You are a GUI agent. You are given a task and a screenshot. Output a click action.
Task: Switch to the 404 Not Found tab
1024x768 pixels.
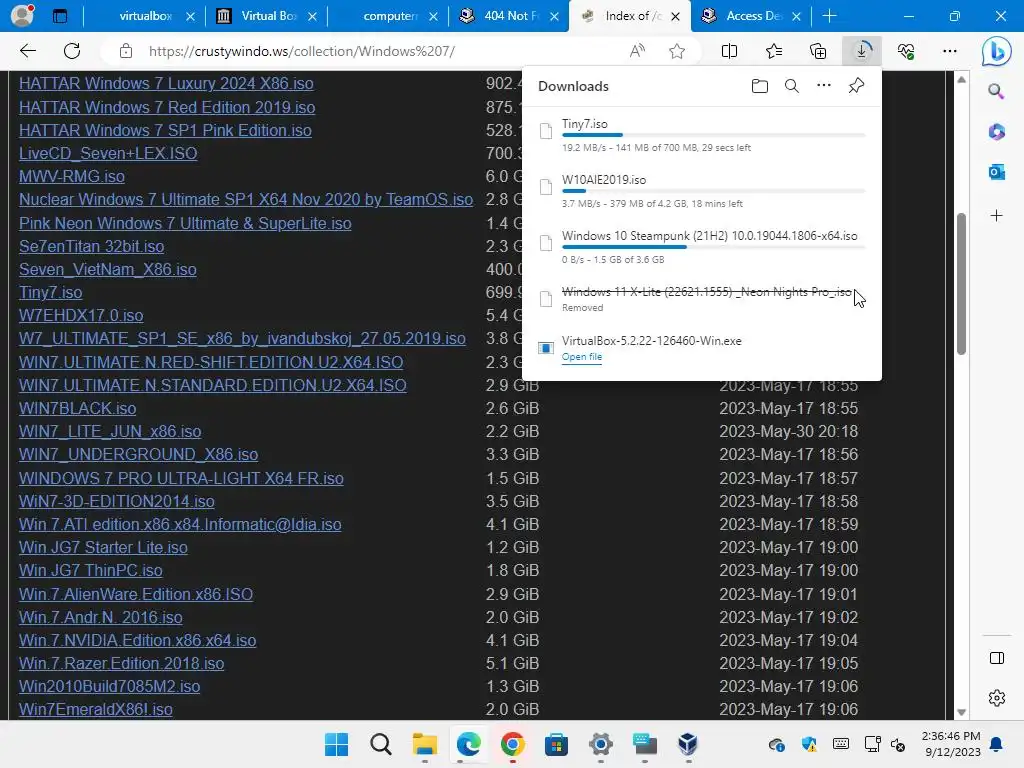(x=509, y=16)
